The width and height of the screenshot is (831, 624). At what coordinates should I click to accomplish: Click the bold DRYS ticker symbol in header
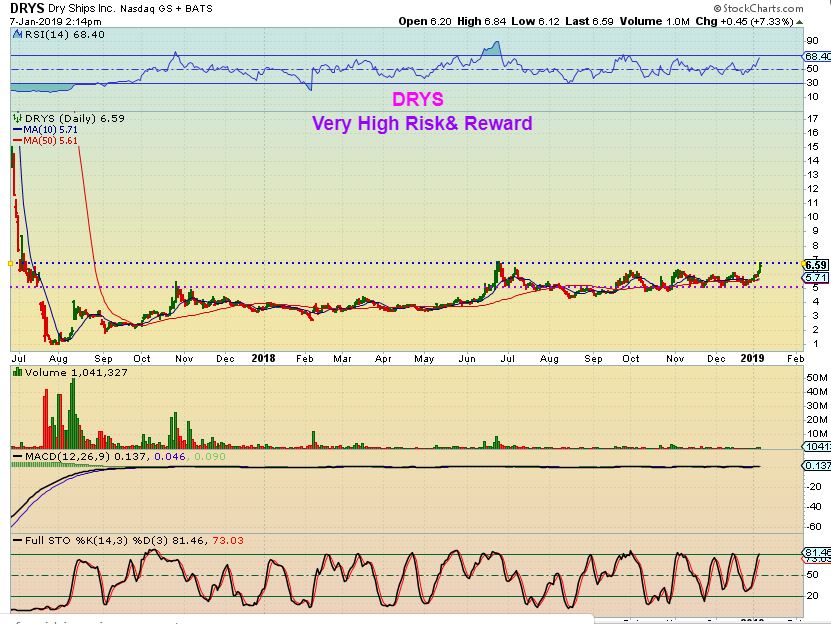tap(25, 7)
